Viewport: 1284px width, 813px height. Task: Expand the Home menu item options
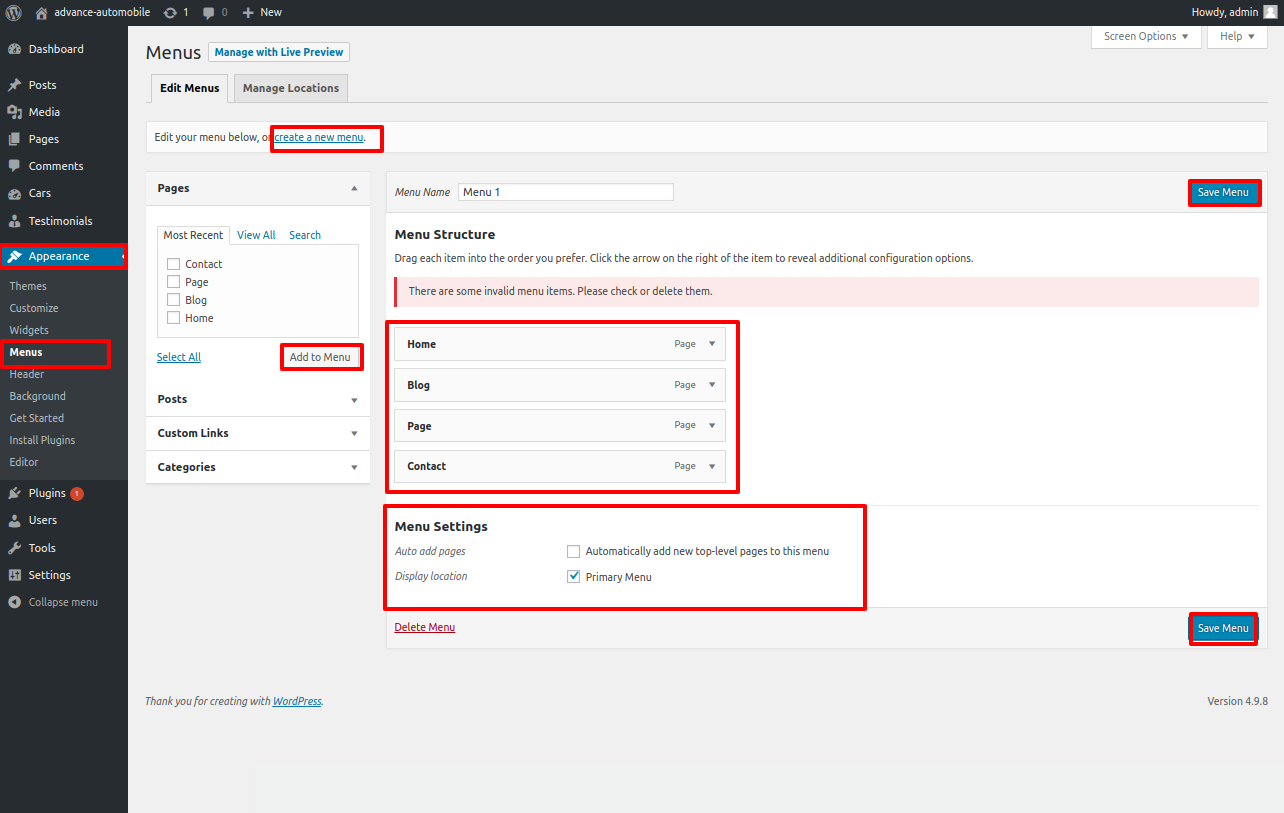click(x=712, y=344)
